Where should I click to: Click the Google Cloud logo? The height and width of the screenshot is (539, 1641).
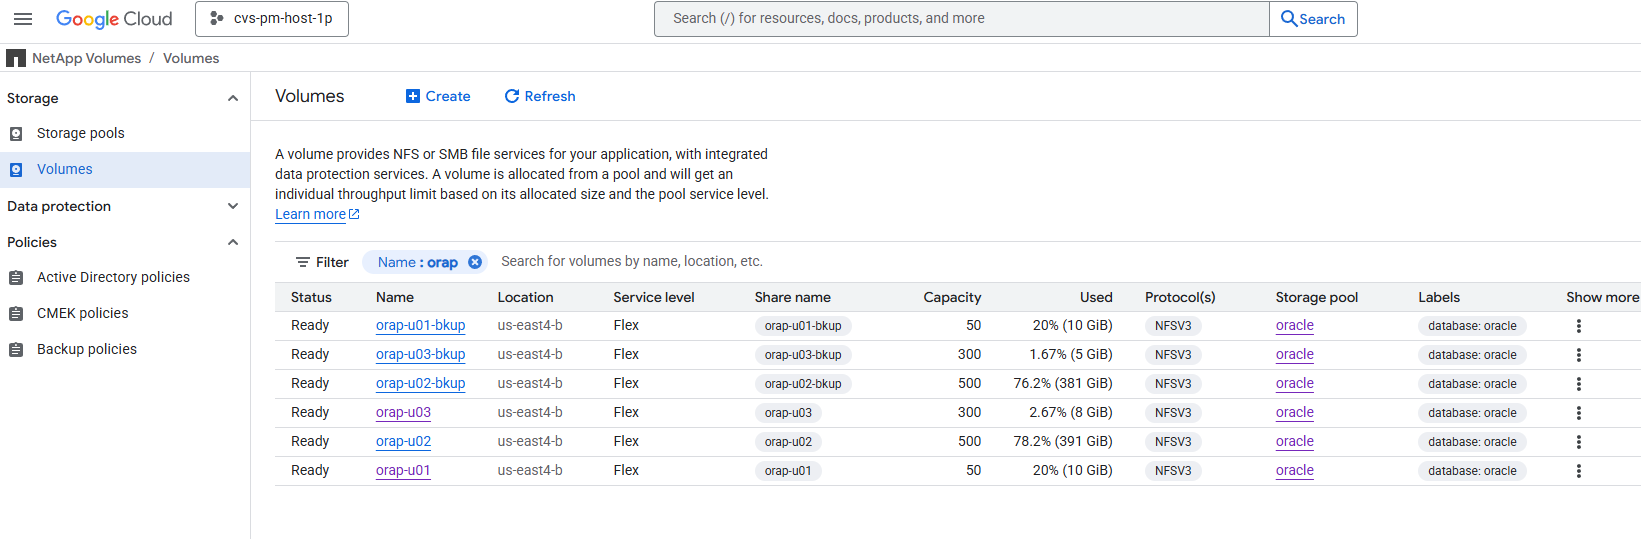114,19
